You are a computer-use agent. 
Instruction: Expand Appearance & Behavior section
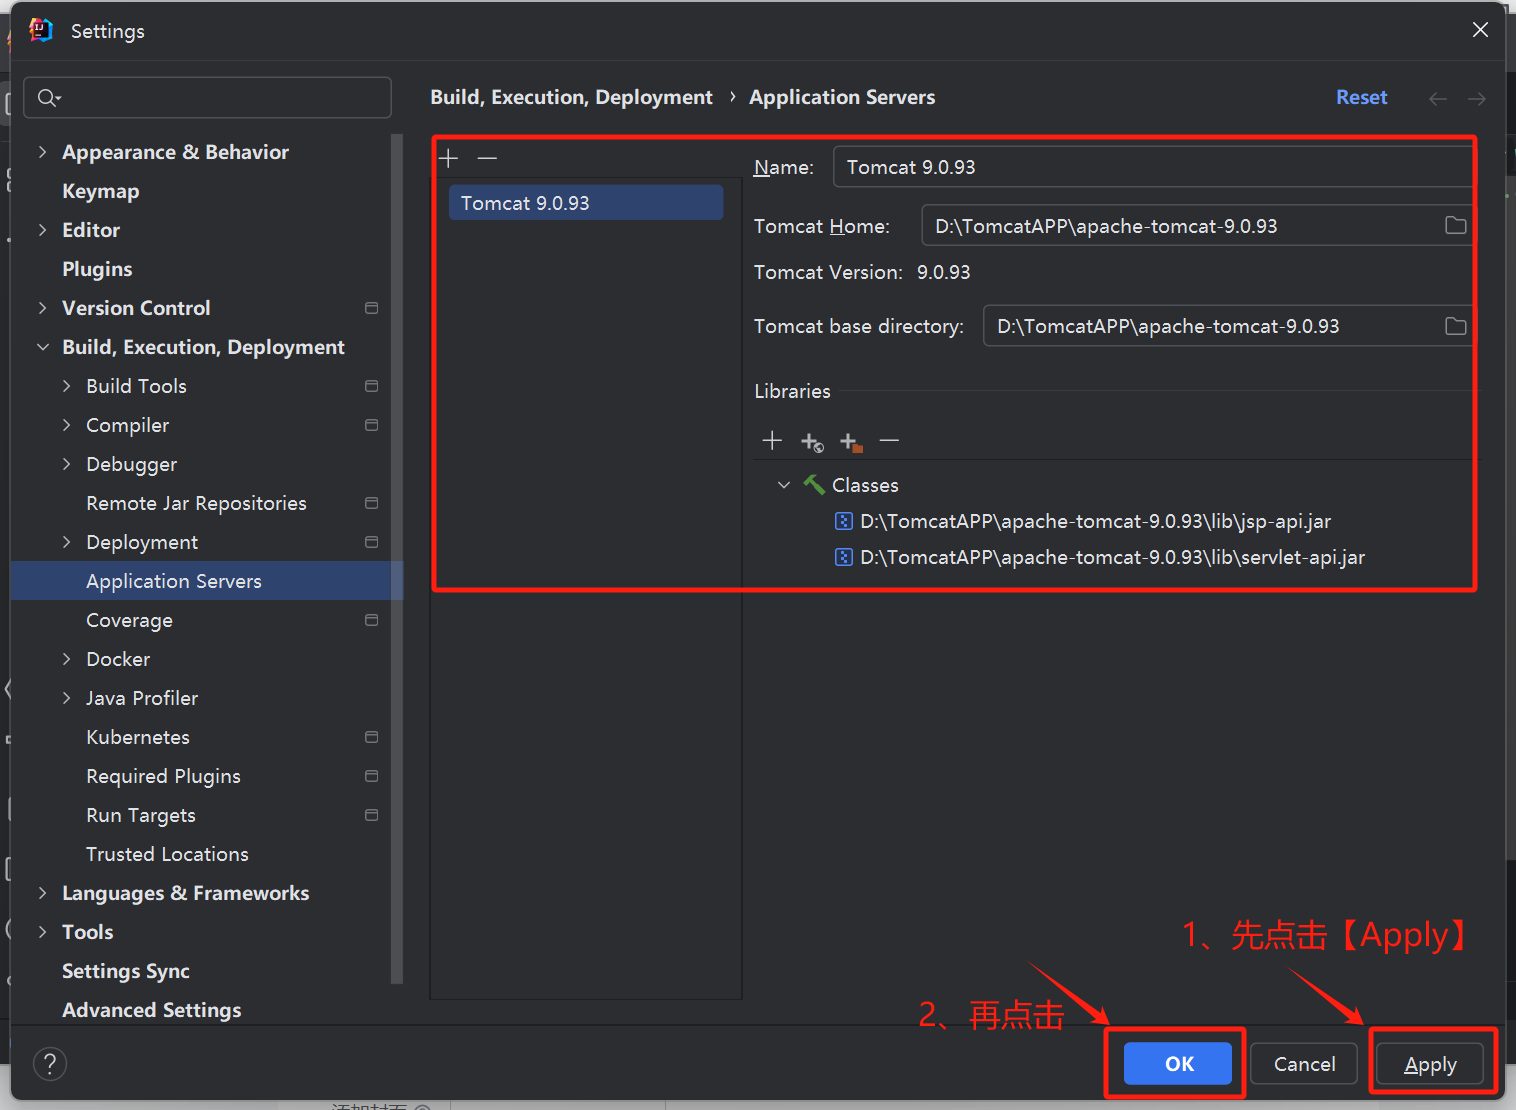click(x=42, y=152)
